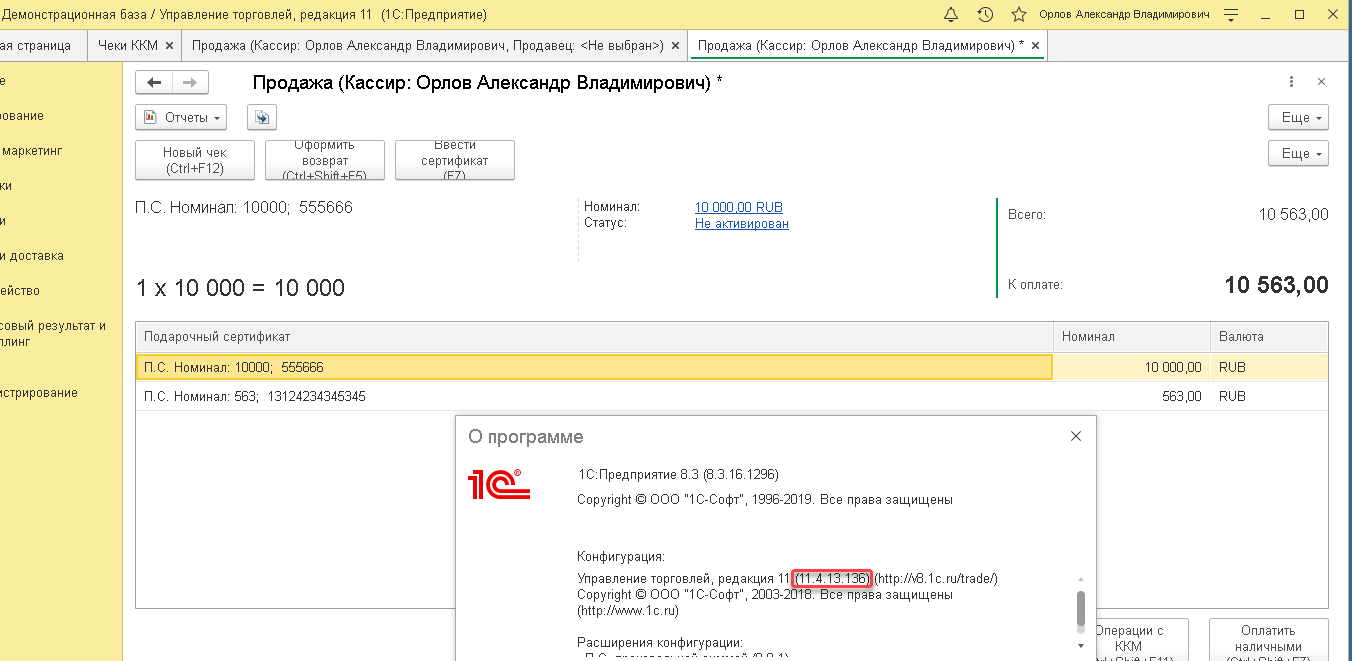Click the 10 000,00 cell in the table
Viewport: 1352px width, 661px height.
[1132, 367]
